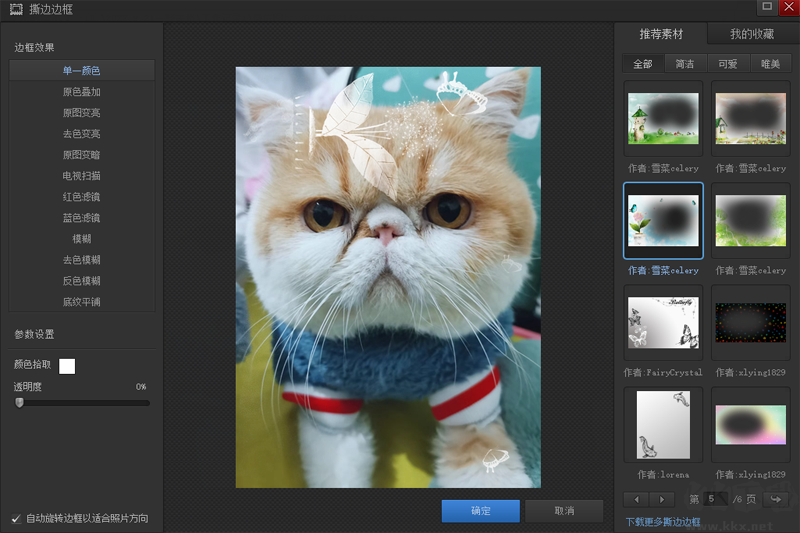The image size is (800, 533).
Task: Click the jump-to-page go arrow icon
Action: 776,499
